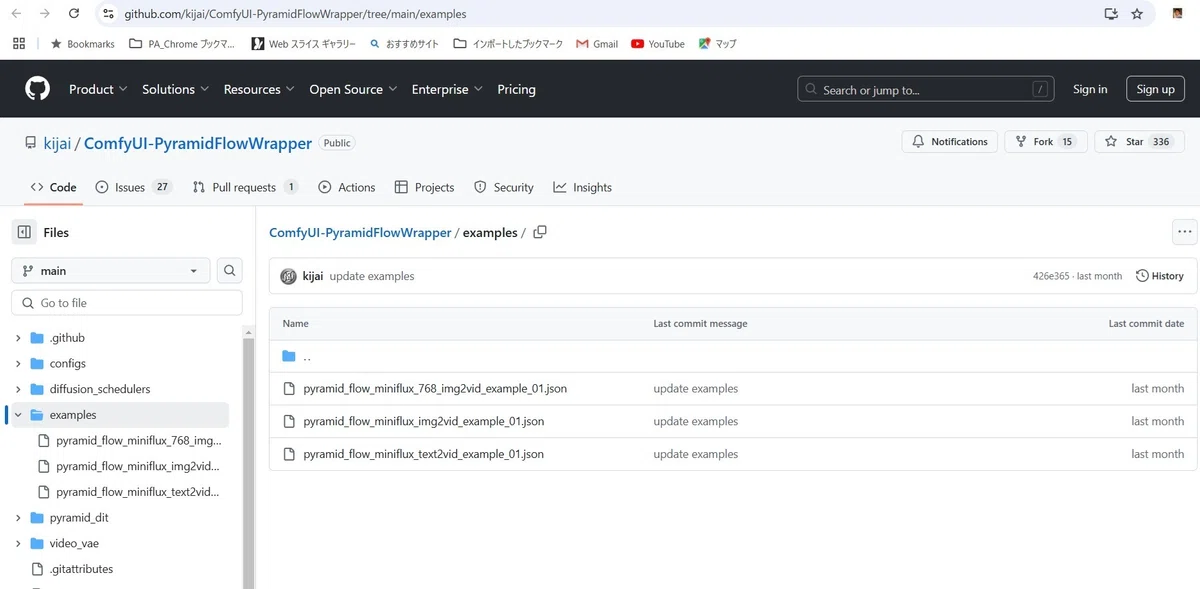Click the install app icon in the address bar
The height and width of the screenshot is (589, 1200).
1111,14
